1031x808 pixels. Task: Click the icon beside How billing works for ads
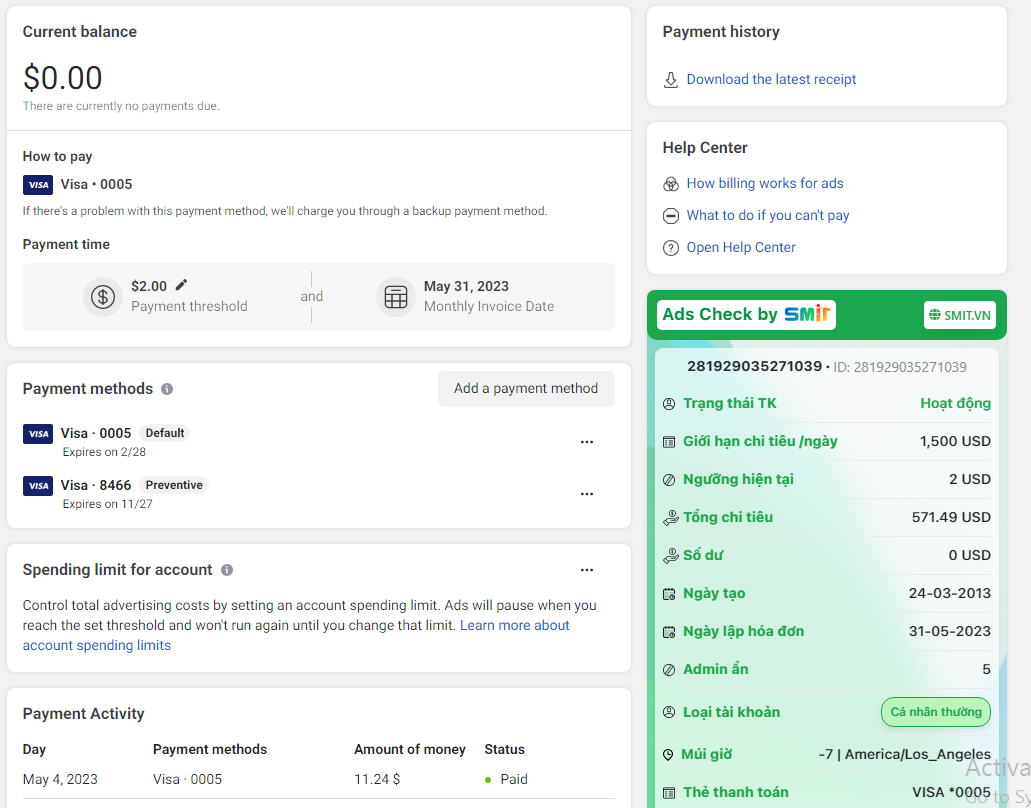[x=671, y=184]
